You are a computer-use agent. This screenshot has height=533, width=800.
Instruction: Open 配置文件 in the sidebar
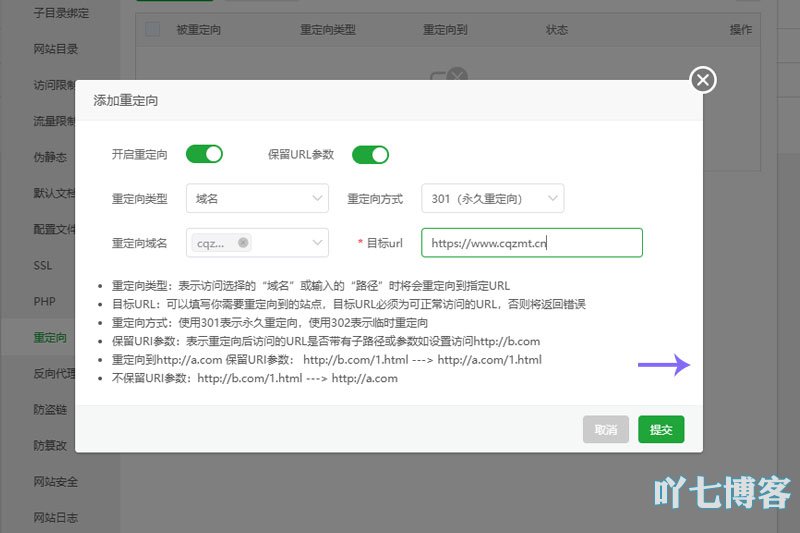(54, 229)
